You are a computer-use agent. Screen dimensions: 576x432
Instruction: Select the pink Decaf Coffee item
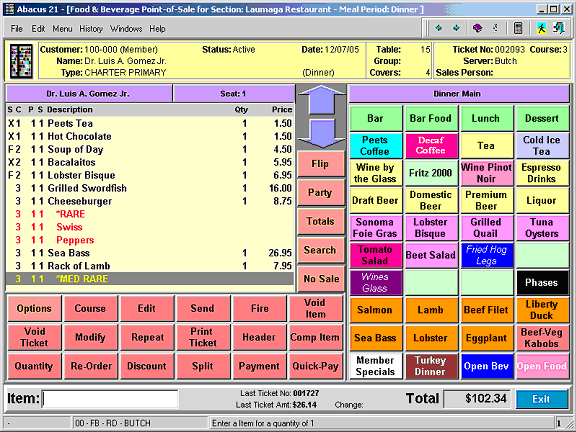(x=431, y=145)
